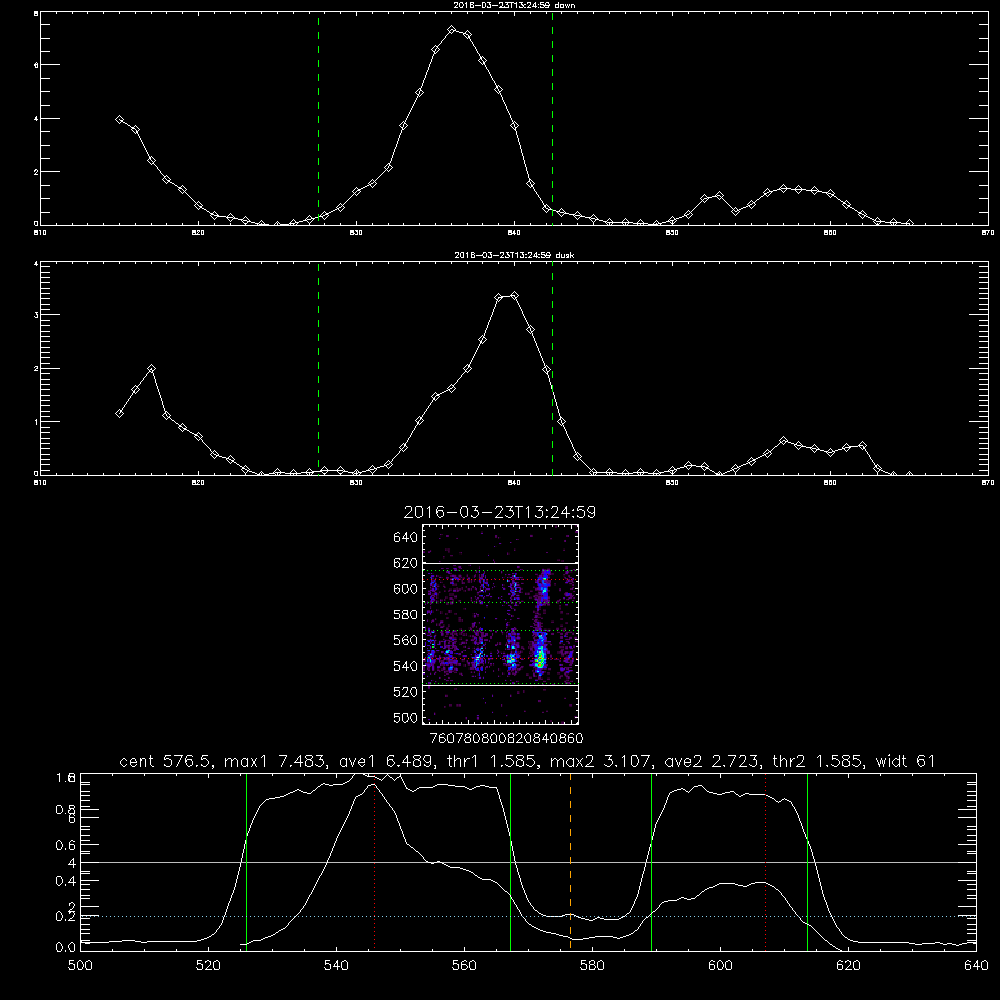Click the peak data point of the dusk curve
The height and width of the screenshot is (1000, 1000).
514,295
